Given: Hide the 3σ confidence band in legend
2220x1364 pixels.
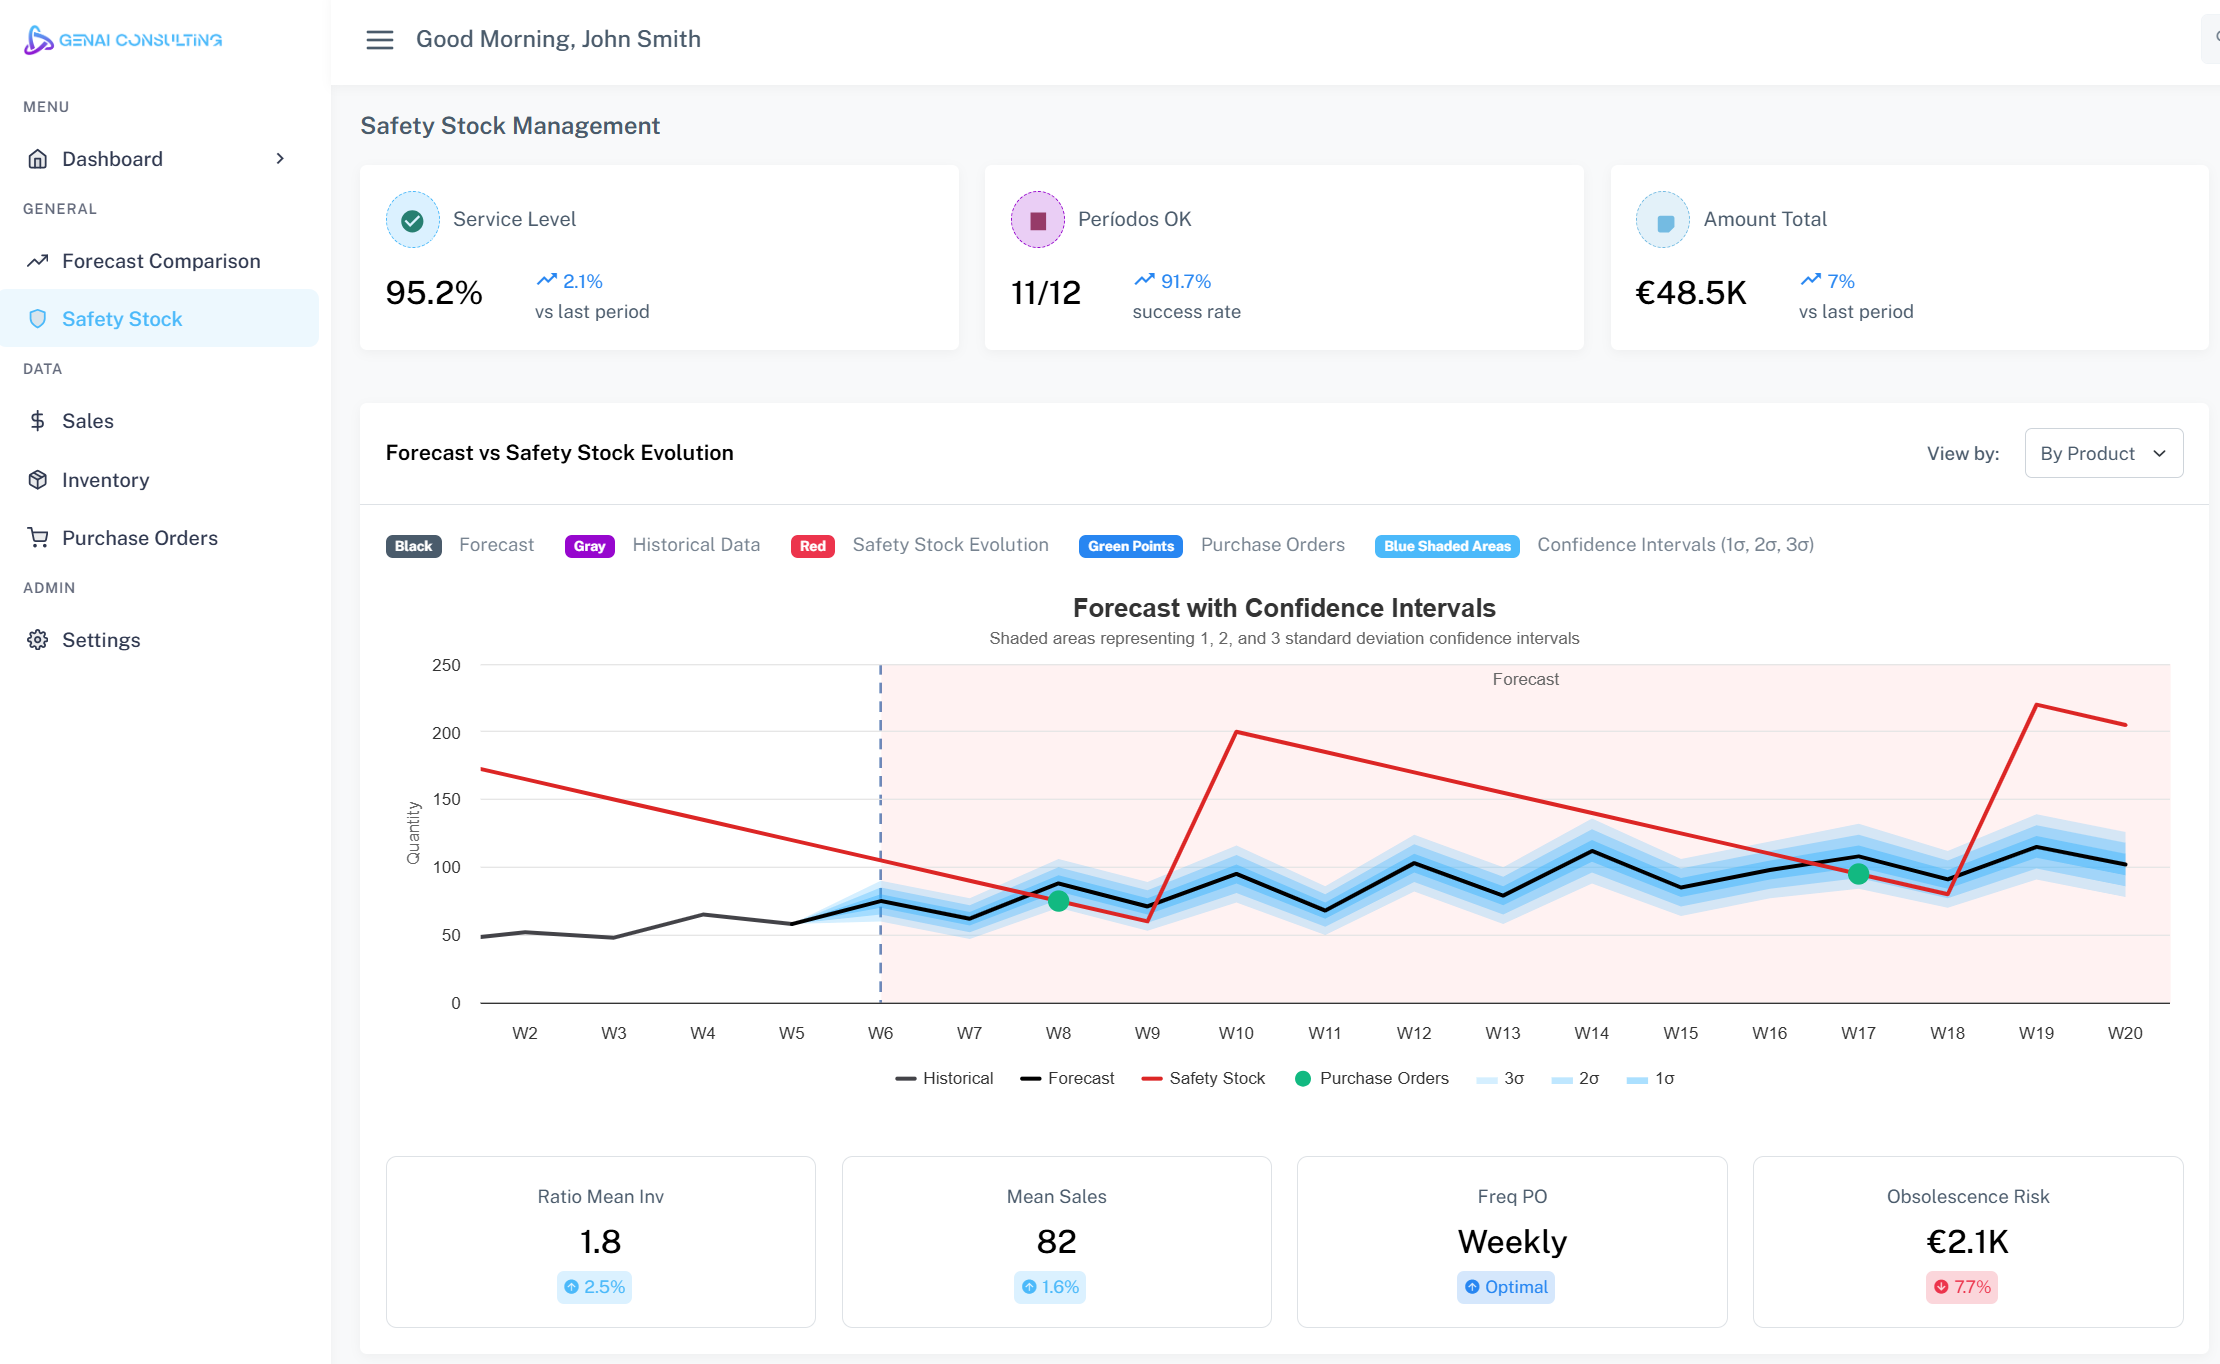Looking at the screenshot, I should [1500, 1078].
